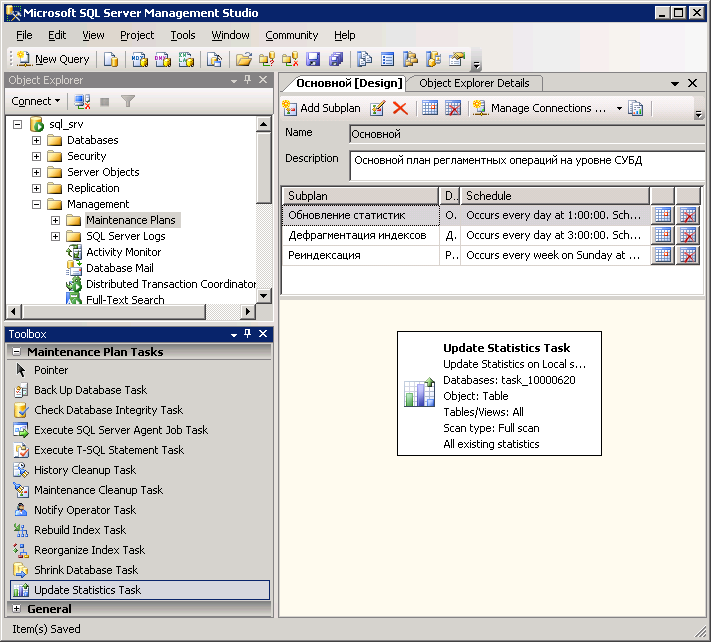Click Add Subplan in designer toolbar

coord(321,108)
